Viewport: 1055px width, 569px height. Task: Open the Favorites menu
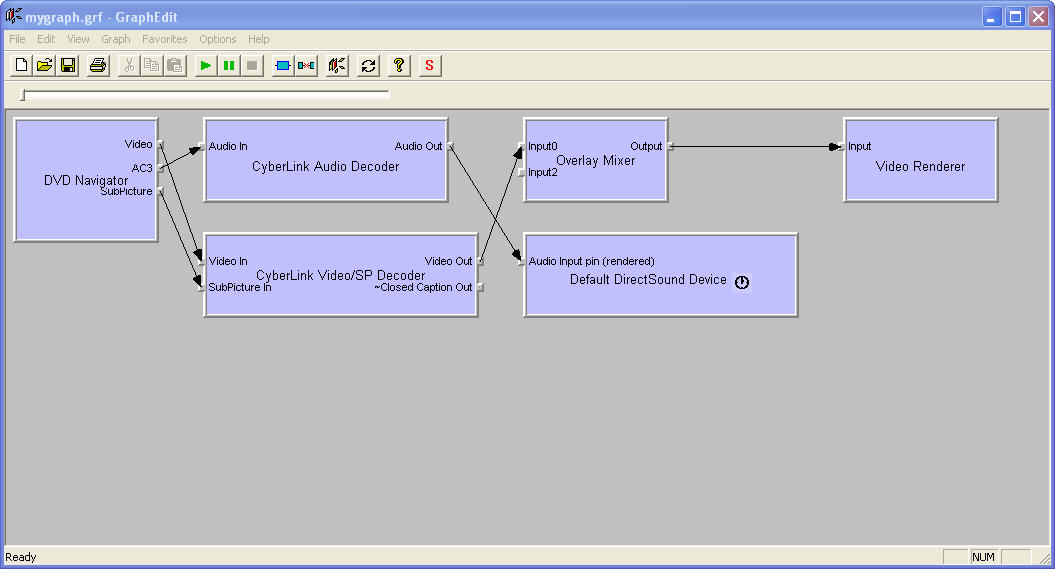pyautogui.click(x=165, y=39)
